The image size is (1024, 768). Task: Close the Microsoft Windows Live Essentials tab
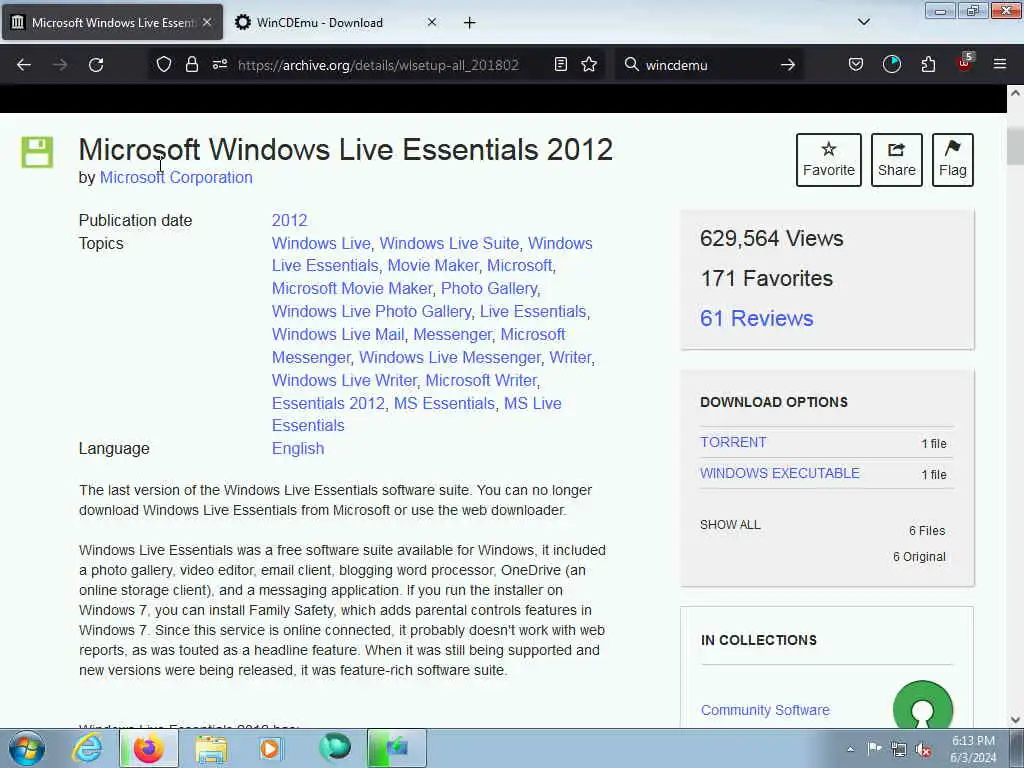coord(207,22)
